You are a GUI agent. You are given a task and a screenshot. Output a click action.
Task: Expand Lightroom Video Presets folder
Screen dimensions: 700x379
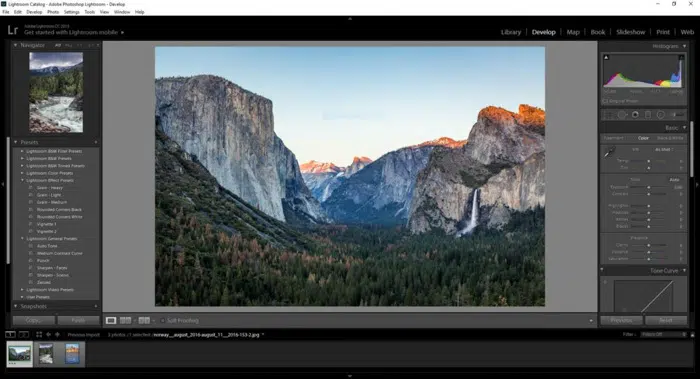22,290
